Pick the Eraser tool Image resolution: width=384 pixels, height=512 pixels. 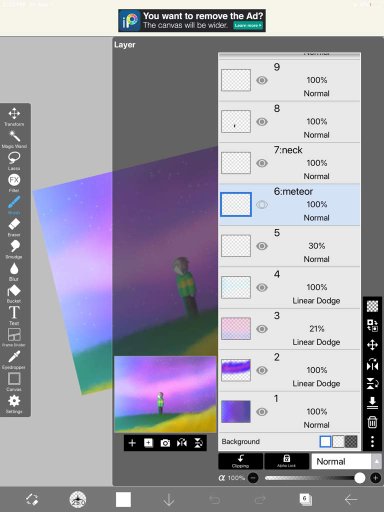coord(14,227)
